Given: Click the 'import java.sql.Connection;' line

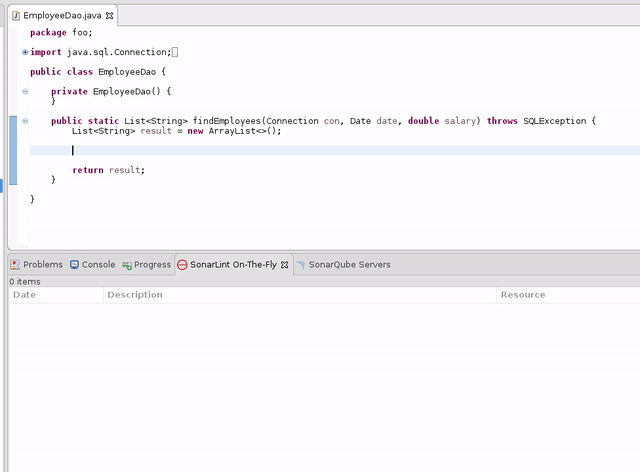Looking at the screenshot, I should coord(100,52).
